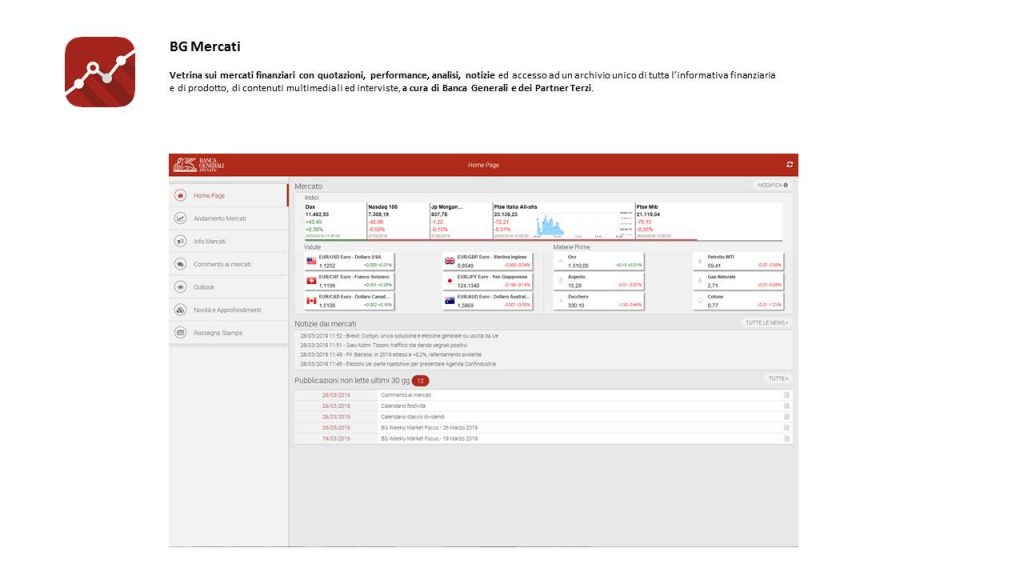Open the Oro commodity card

(x=599, y=261)
